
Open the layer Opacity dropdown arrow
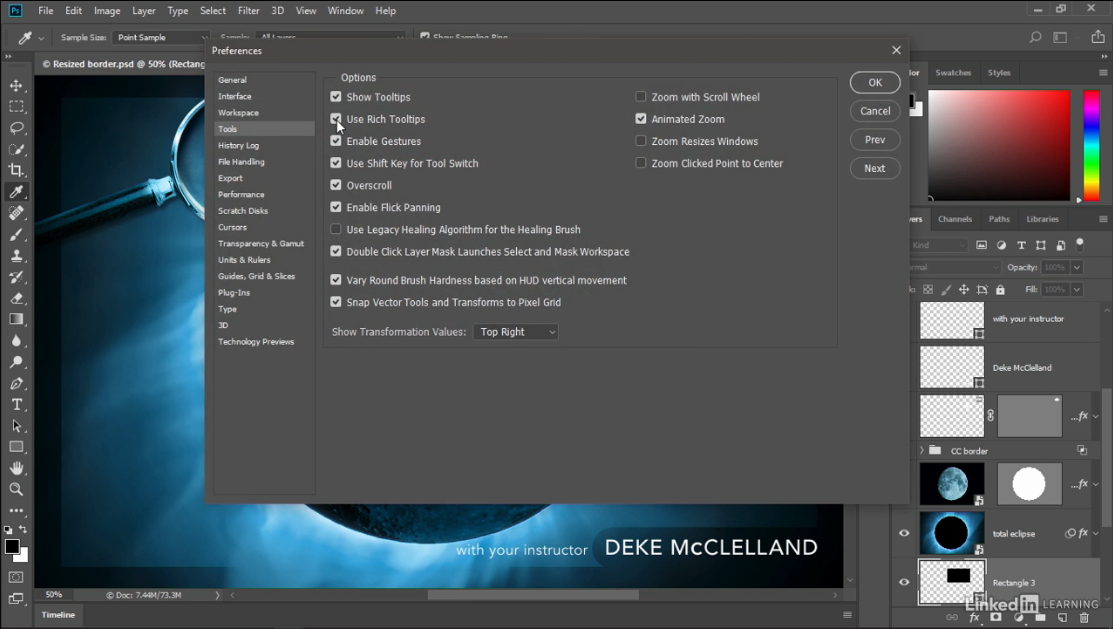click(1077, 268)
